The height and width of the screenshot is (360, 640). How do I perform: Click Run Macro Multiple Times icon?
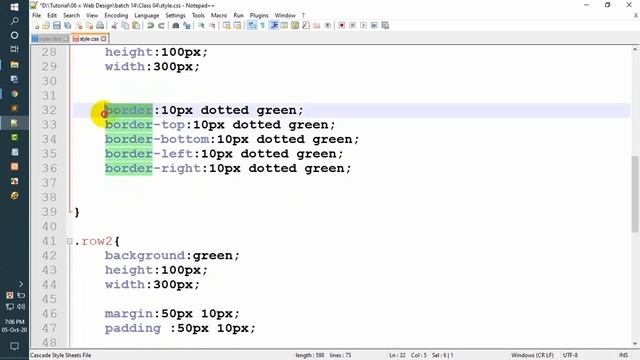[x=374, y=25]
